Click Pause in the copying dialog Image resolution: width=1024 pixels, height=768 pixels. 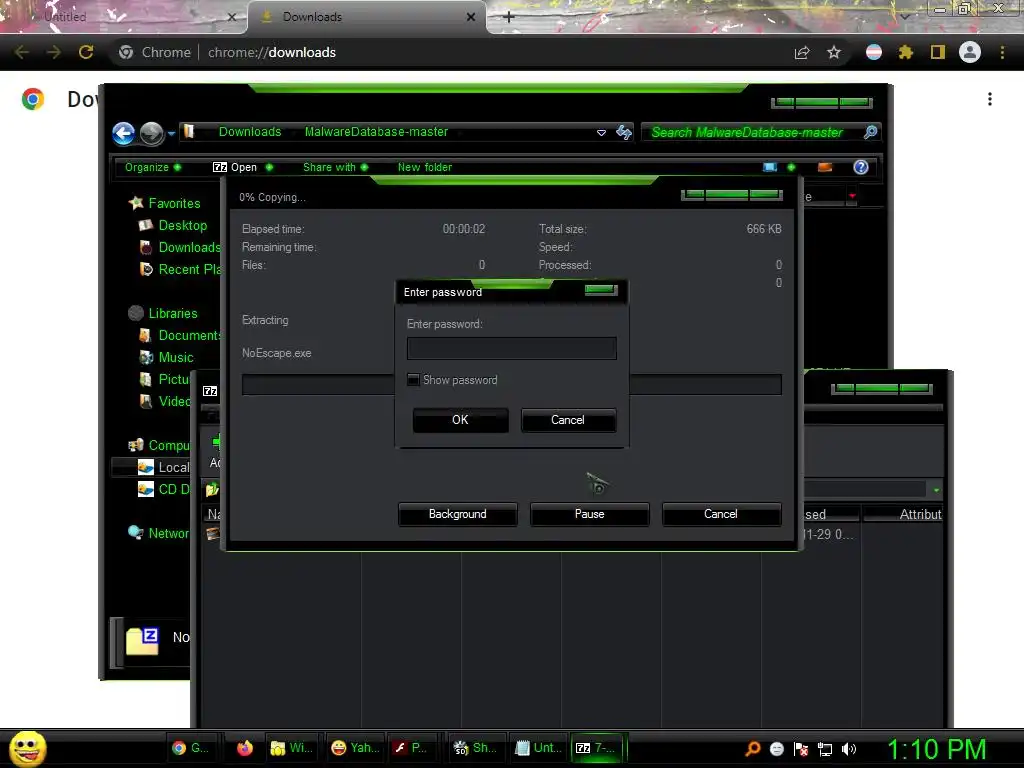(589, 514)
